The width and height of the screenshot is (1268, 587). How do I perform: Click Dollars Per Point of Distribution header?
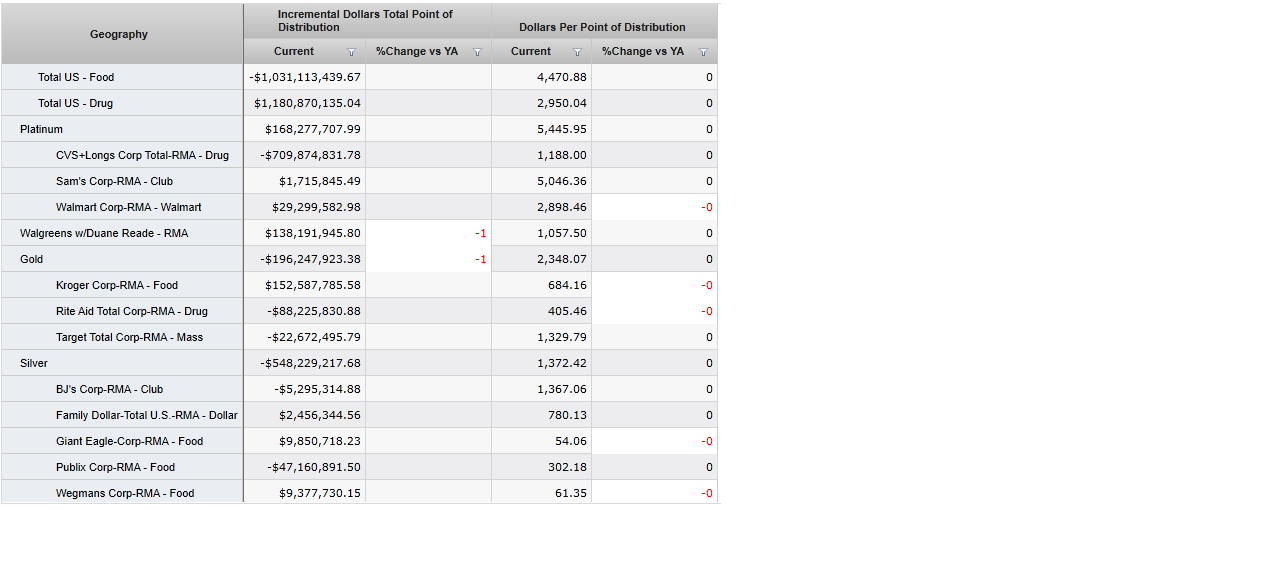tap(602, 27)
